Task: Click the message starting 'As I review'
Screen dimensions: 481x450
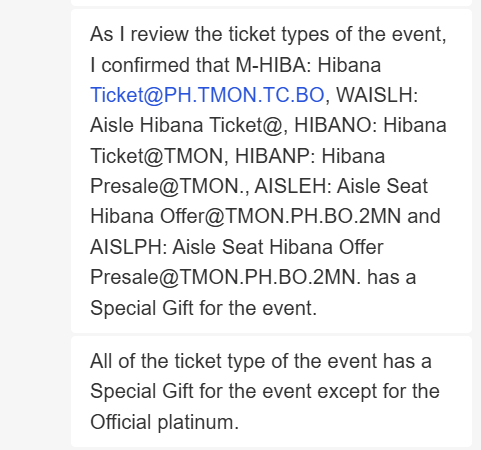Action: tap(271, 171)
